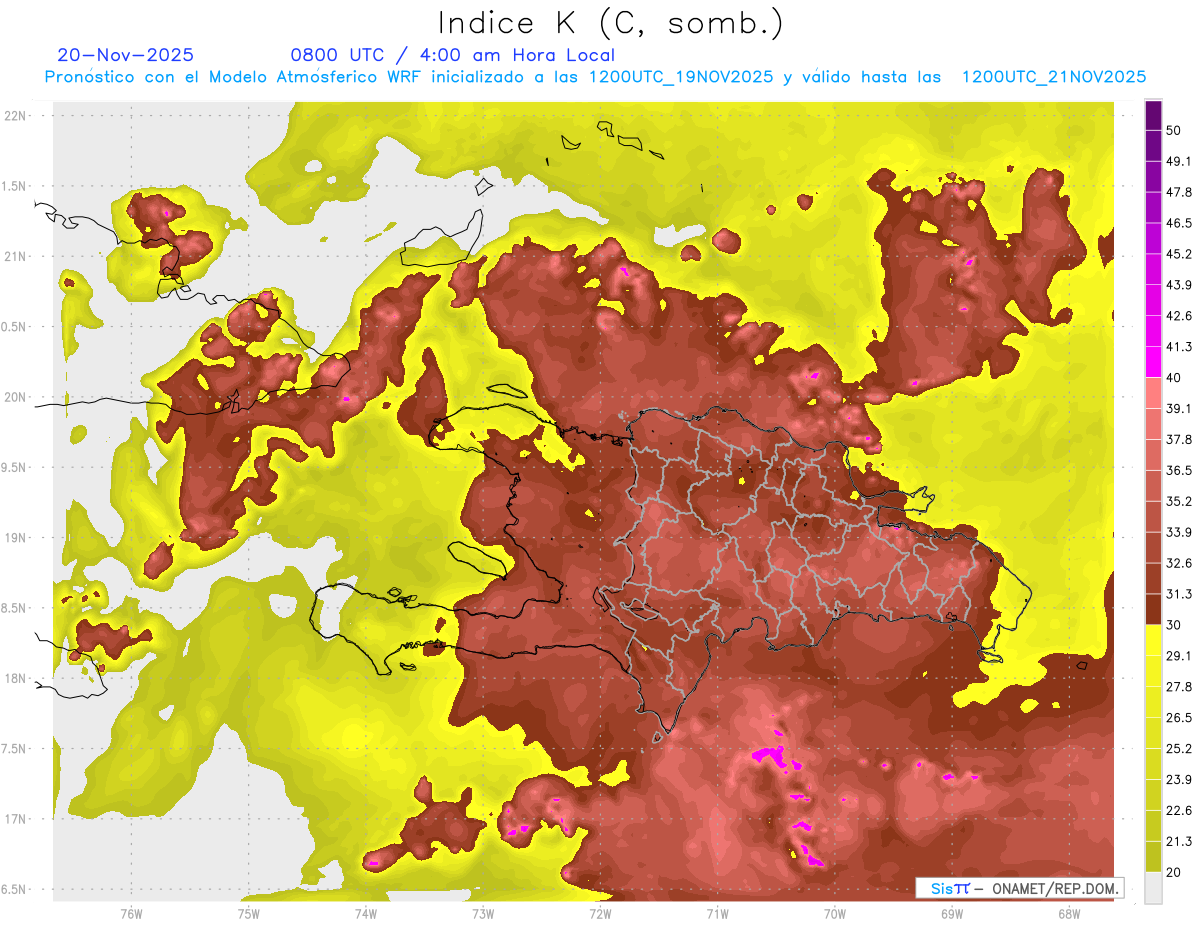Click the gray colorbar segment below 20
The image size is (1200, 927).
[x=1153, y=887]
